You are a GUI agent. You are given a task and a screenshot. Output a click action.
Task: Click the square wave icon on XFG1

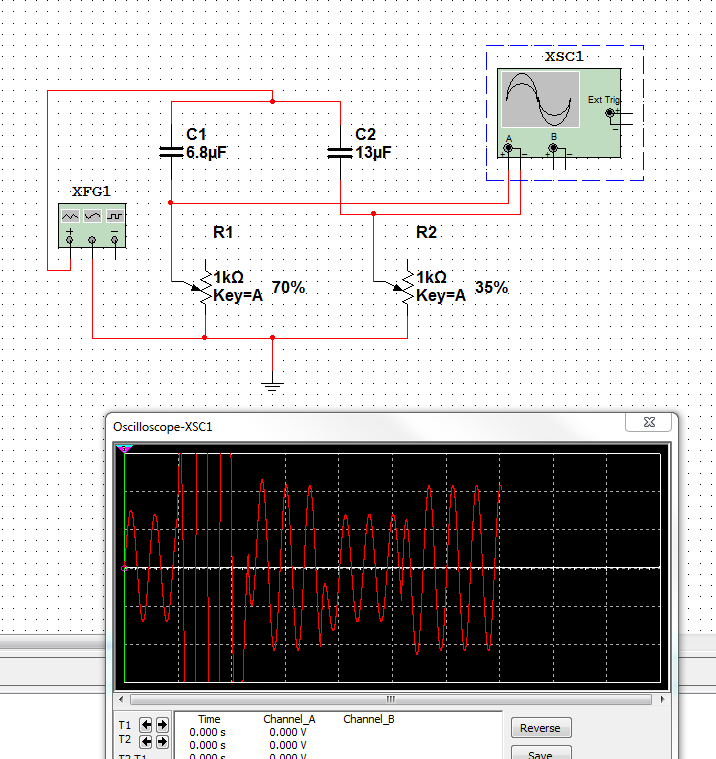tap(115, 216)
